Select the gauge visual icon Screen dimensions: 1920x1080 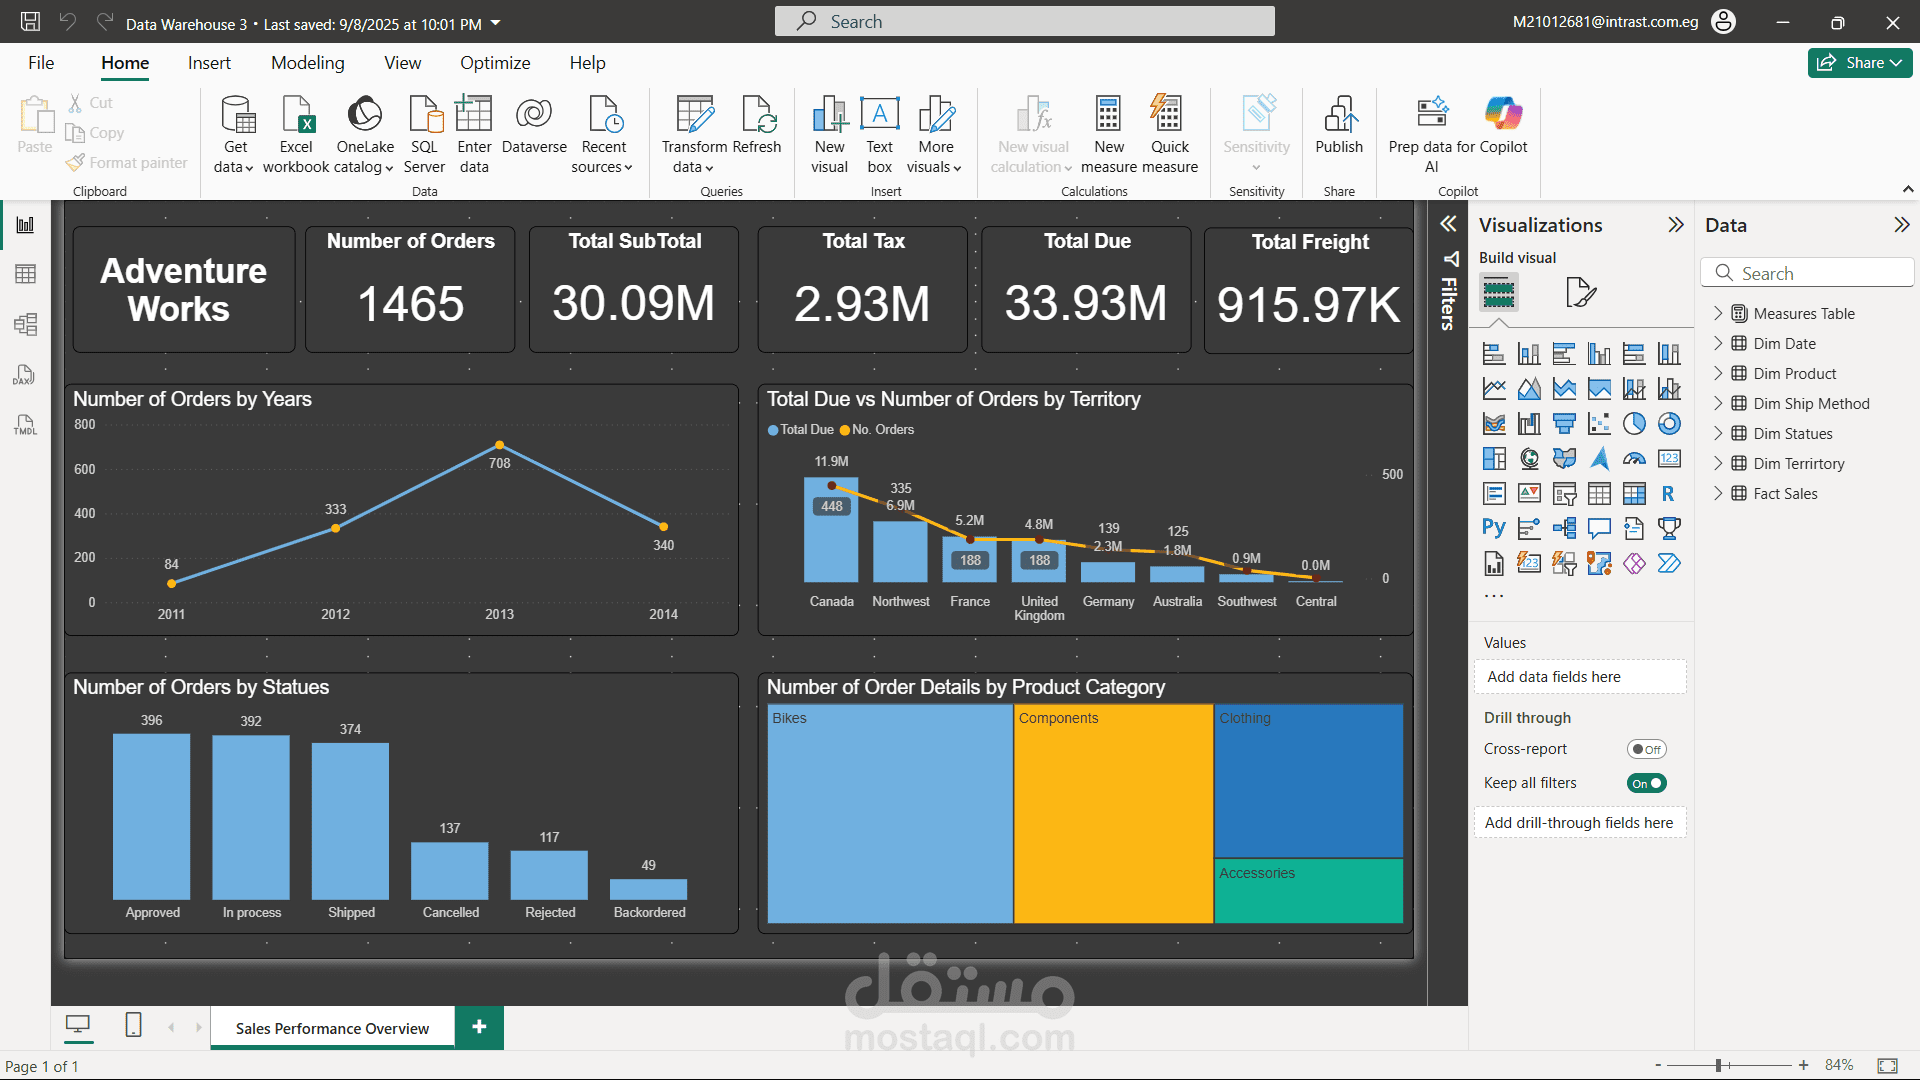click(1634, 459)
